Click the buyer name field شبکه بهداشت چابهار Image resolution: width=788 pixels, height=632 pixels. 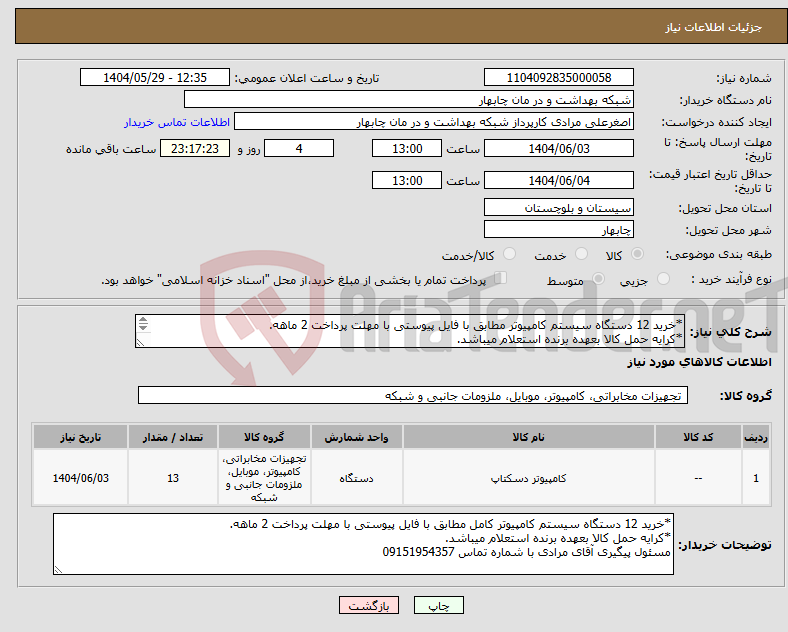409,100
